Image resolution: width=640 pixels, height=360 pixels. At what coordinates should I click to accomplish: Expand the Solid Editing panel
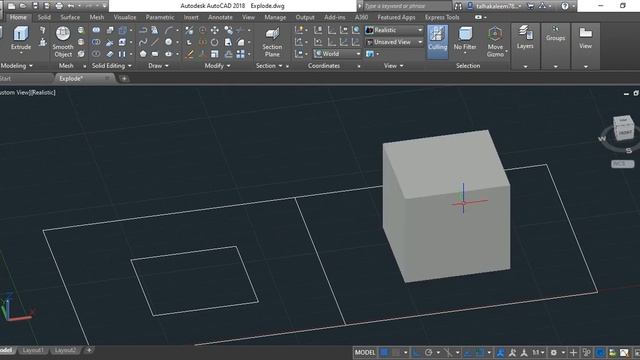point(111,66)
